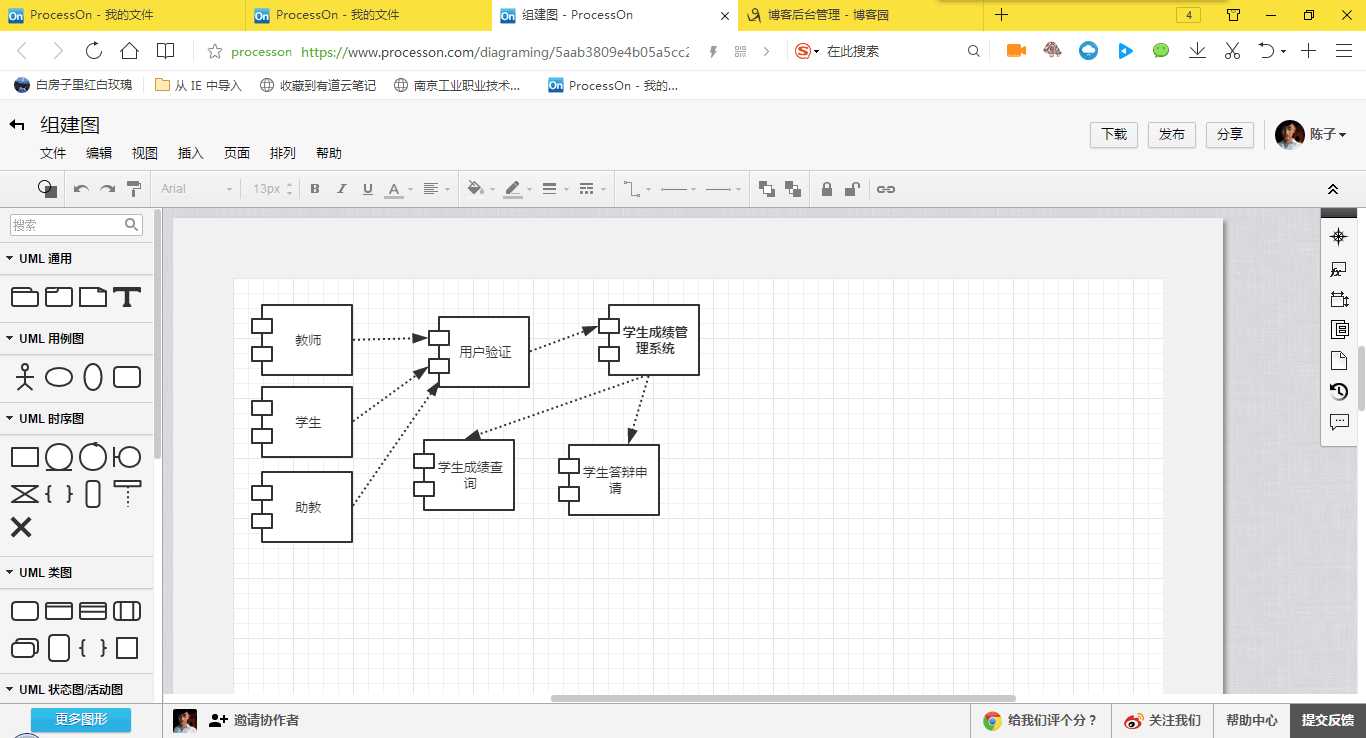Insert a link with chain icon
The width and height of the screenshot is (1366, 738).
pos(886,189)
